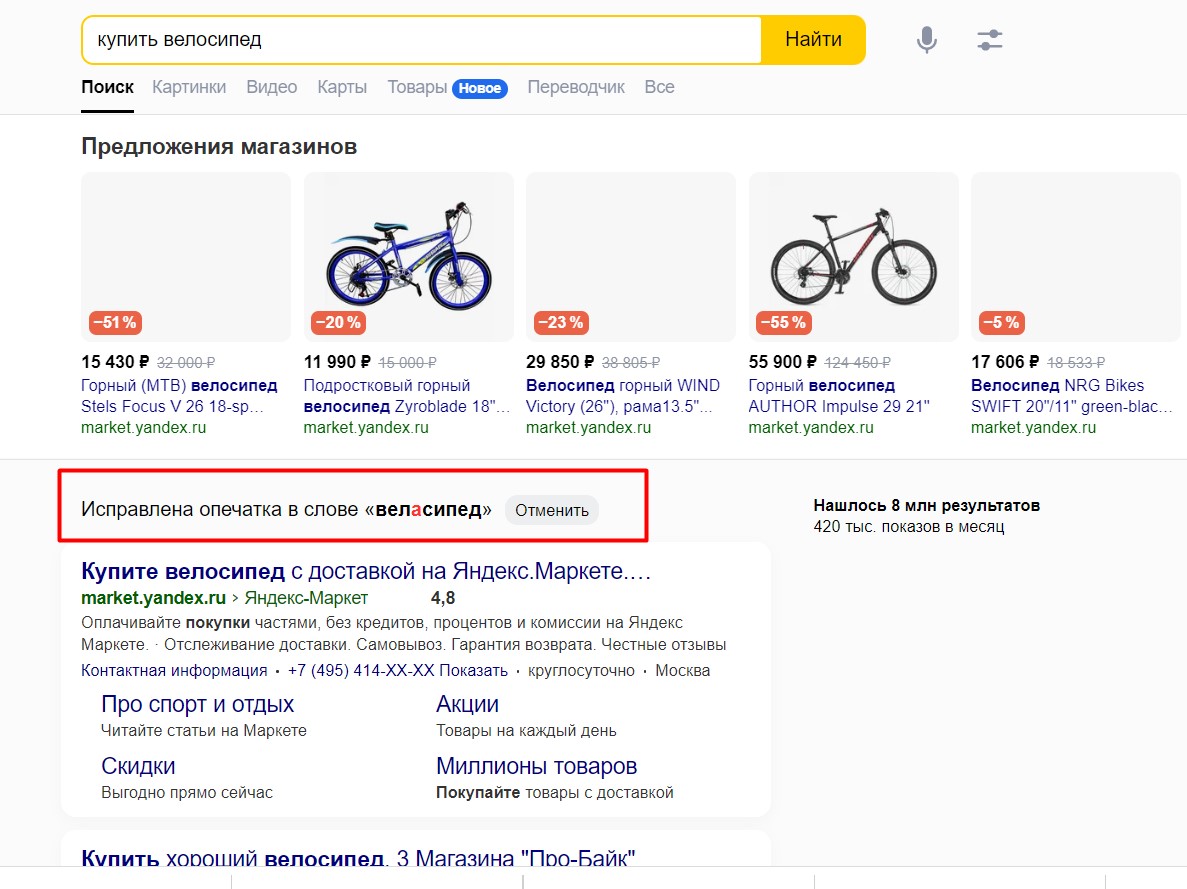The height and width of the screenshot is (889, 1187).
Task: Show the Все services tab
Action: [x=659, y=87]
